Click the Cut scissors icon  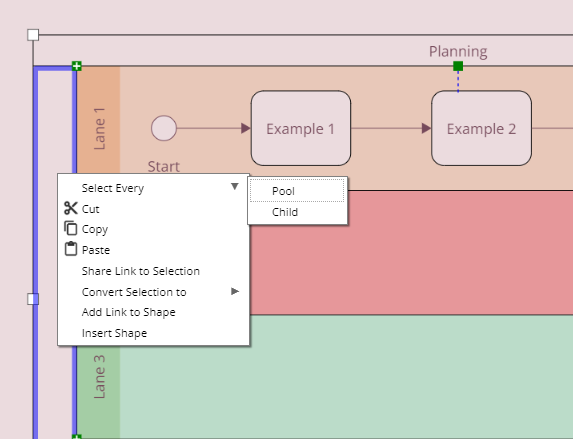pyautogui.click(x=71, y=208)
